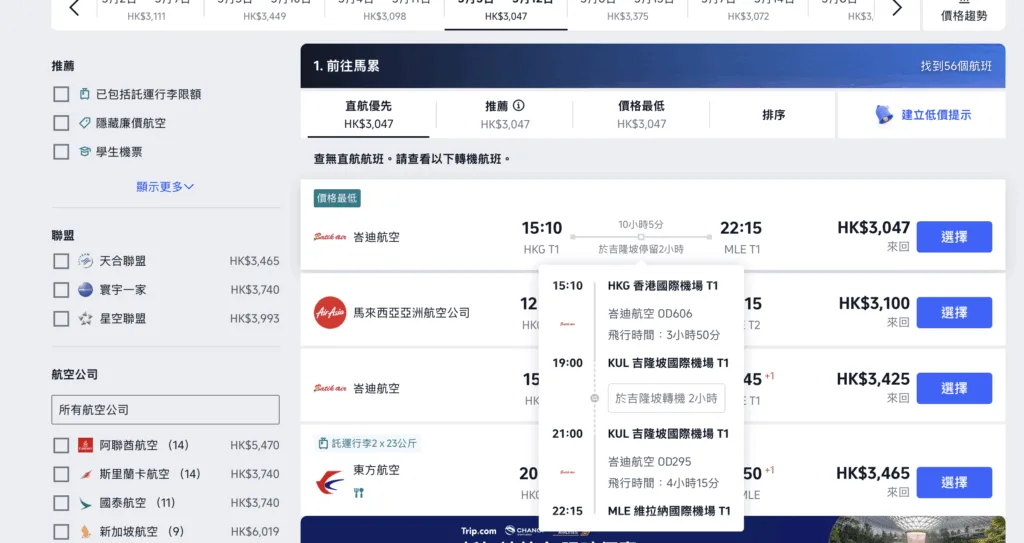Click the China Eastern airline logo
This screenshot has height=543, width=1024.
(x=330, y=480)
